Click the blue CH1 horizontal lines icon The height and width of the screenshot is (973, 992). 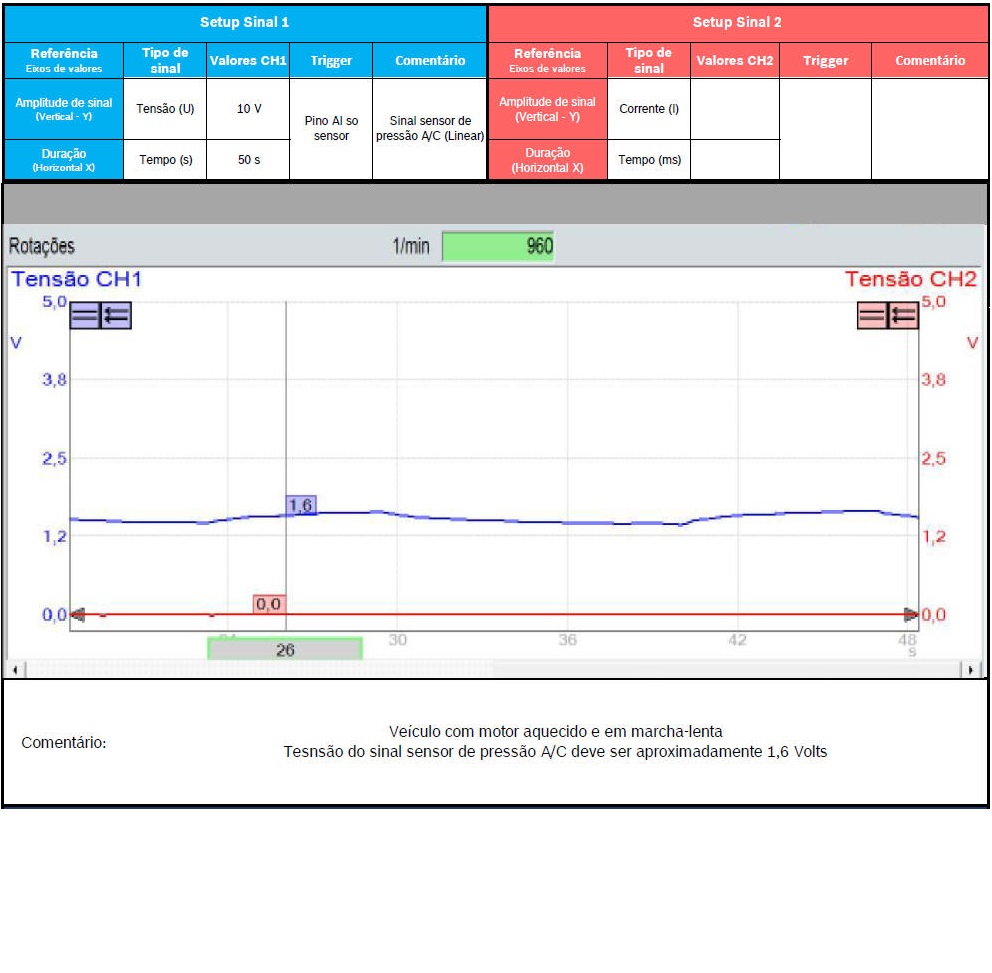pos(84,316)
